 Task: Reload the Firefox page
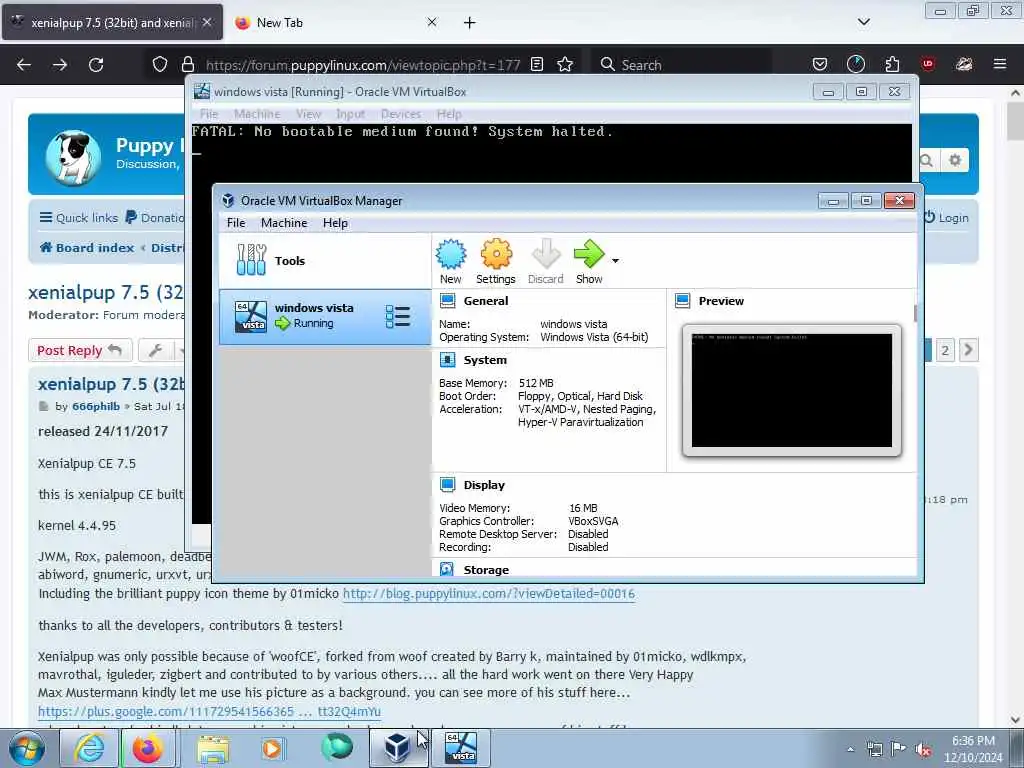pos(96,65)
